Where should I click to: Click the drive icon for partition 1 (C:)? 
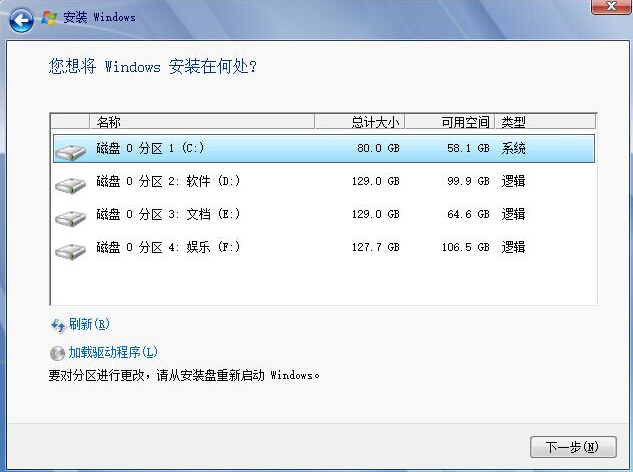[70, 152]
